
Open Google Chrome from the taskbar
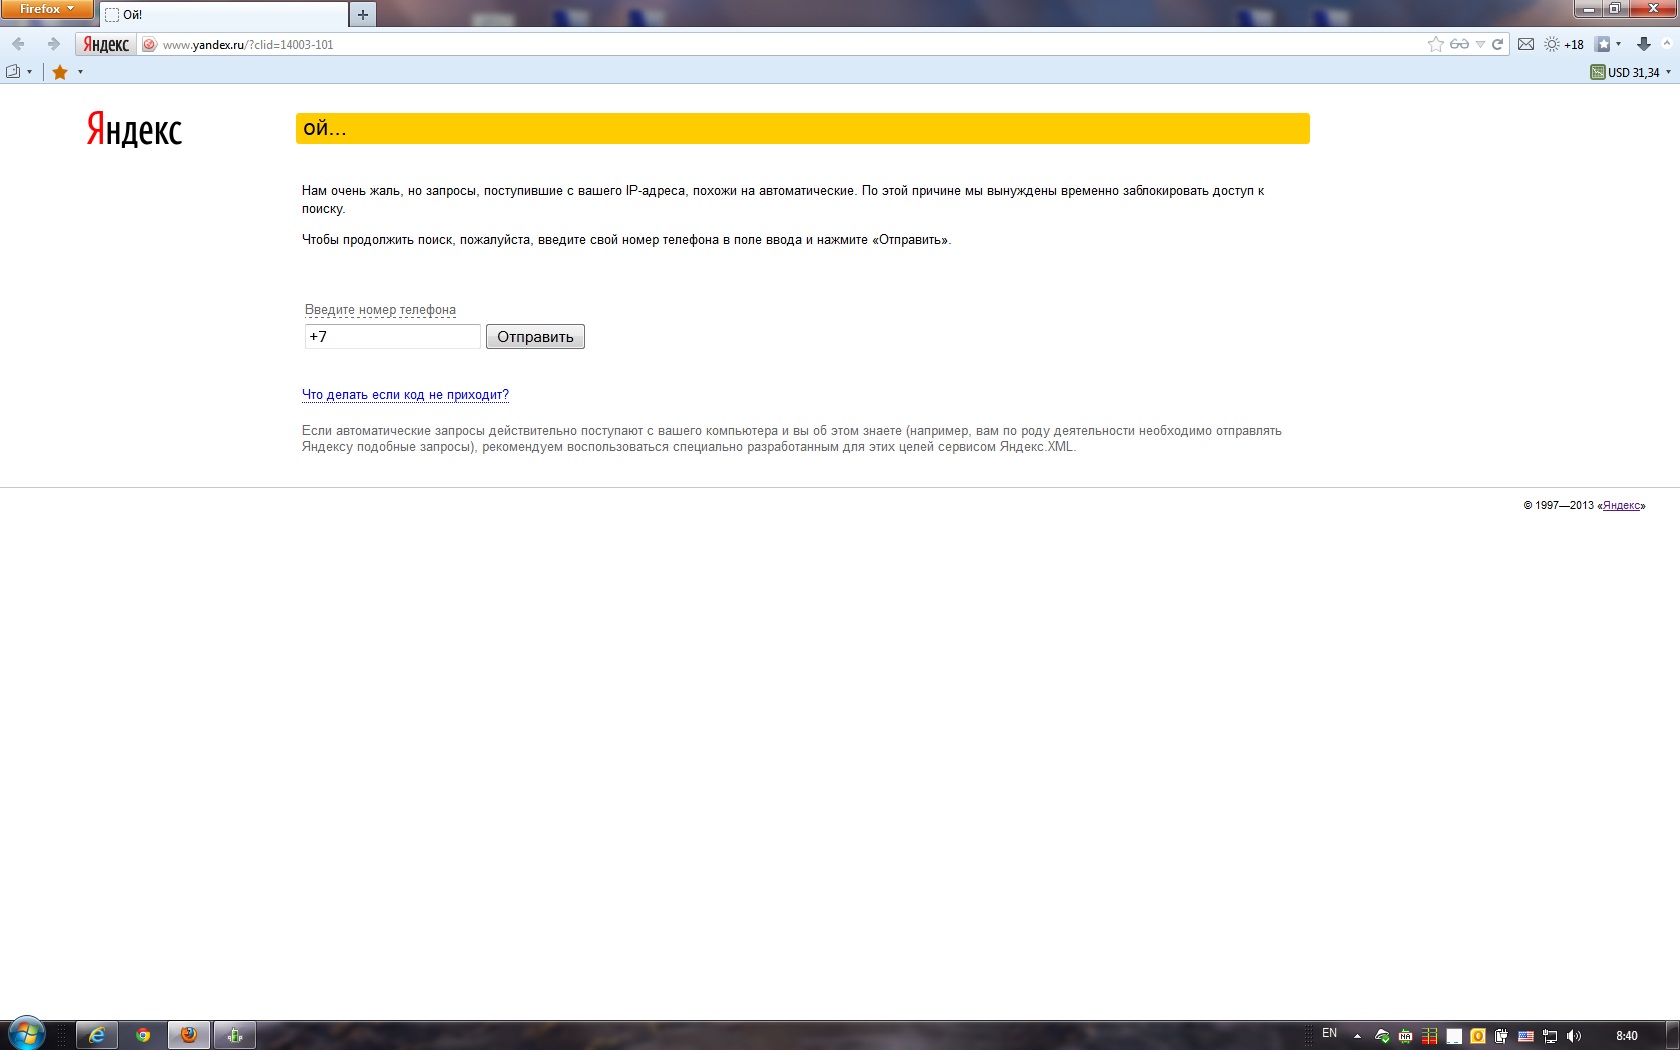(x=143, y=1036)
